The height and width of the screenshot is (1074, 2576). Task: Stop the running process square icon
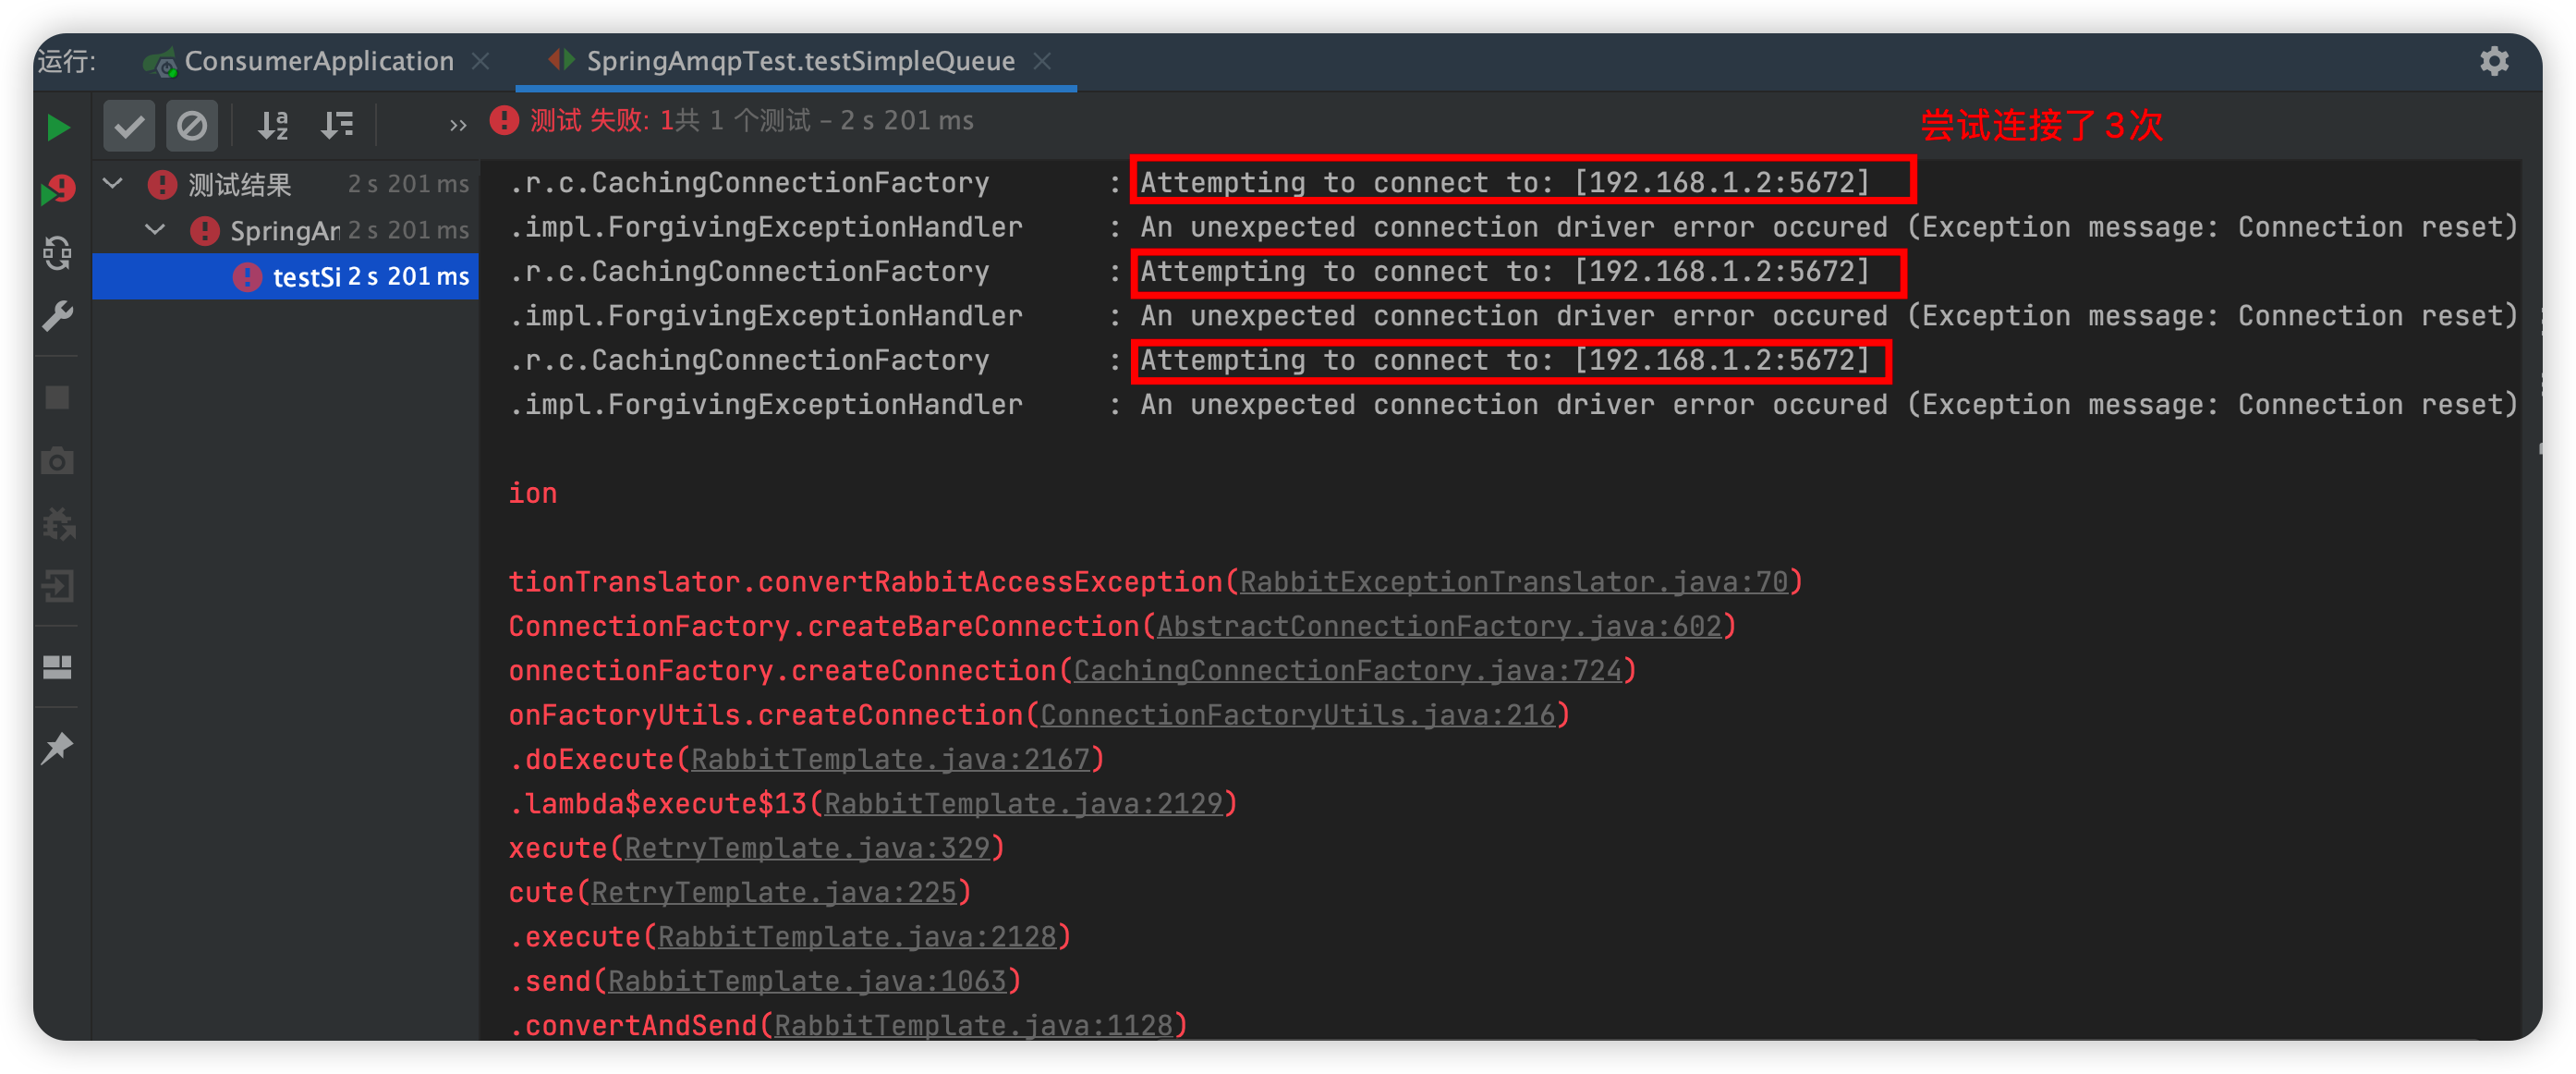tap(58, 398)
